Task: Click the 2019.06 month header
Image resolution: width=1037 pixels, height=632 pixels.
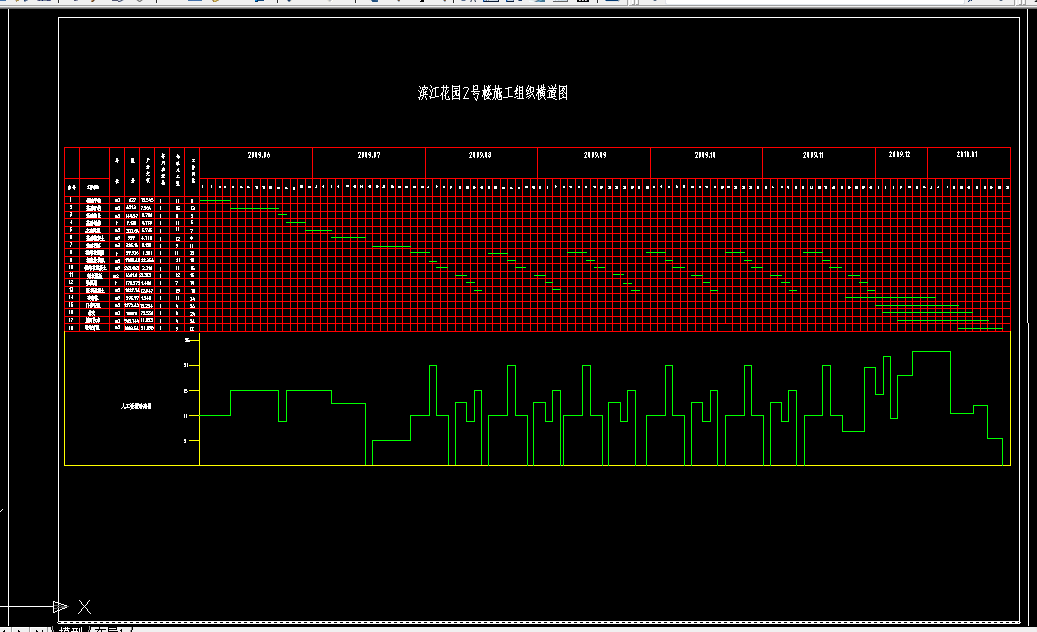Action: click(259, 155)
